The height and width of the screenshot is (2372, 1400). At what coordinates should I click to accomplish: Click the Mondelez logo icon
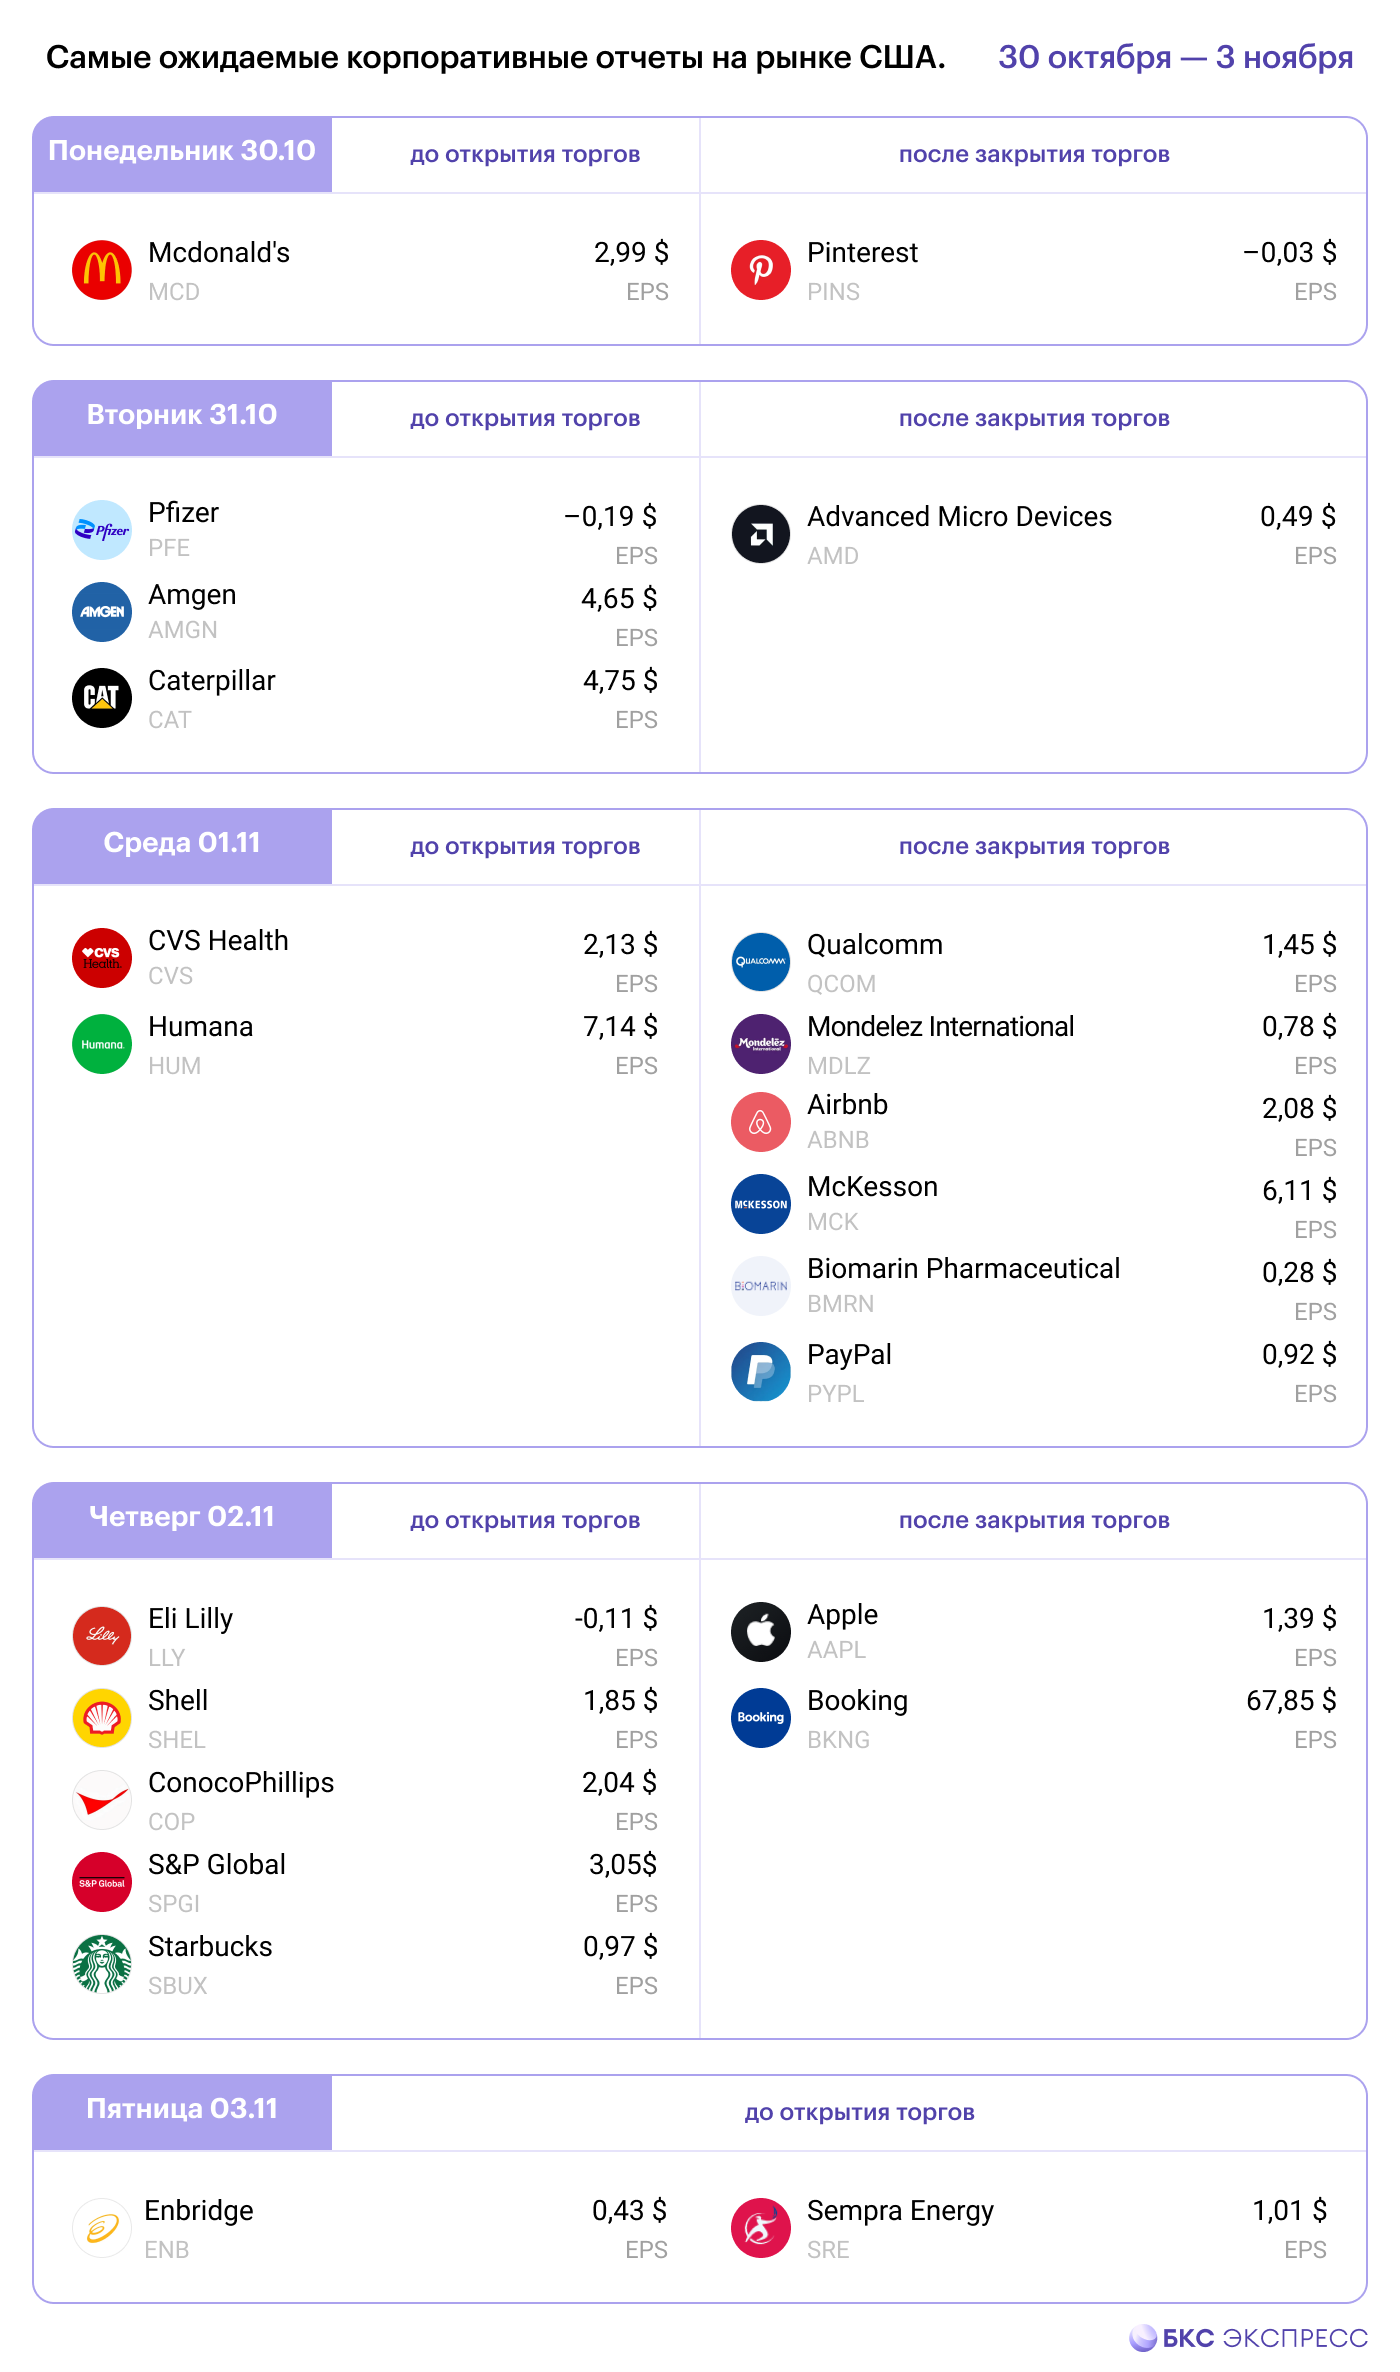pos(761,1044)
